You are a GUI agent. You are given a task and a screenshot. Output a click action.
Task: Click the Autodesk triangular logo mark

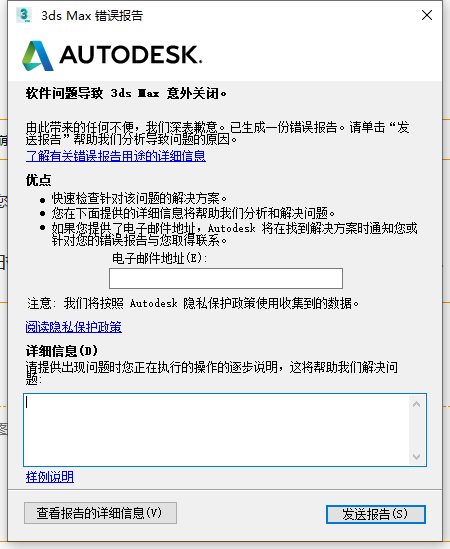[x=38, y=56]
